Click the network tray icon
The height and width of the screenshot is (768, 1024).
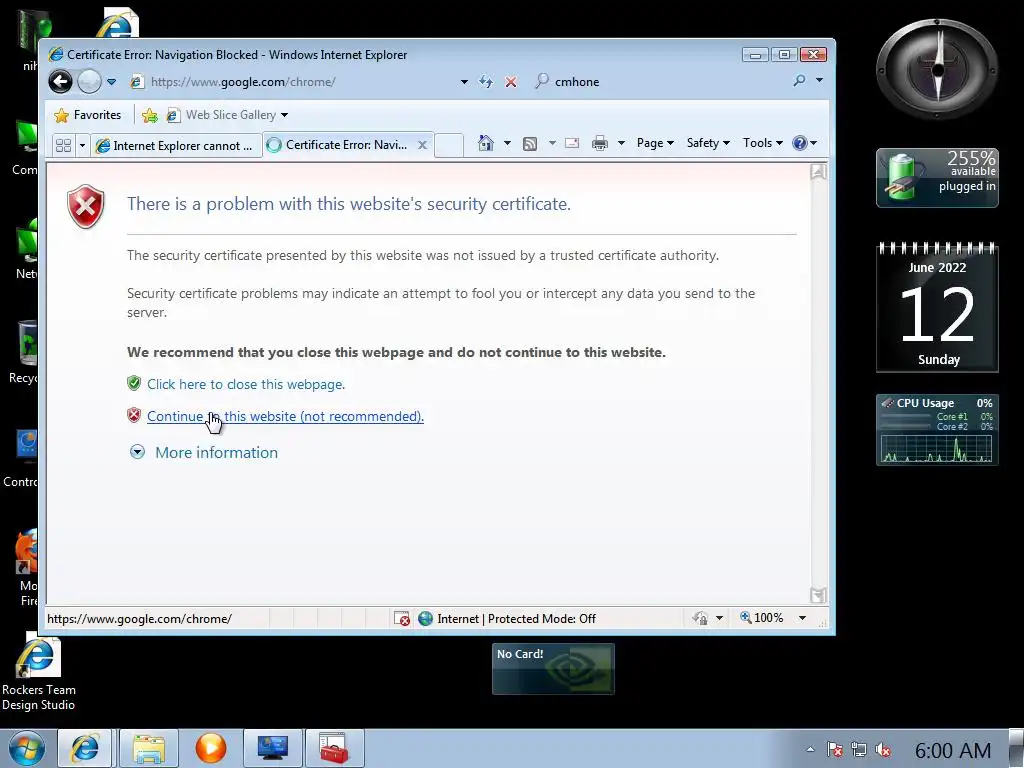click(859, 750)
